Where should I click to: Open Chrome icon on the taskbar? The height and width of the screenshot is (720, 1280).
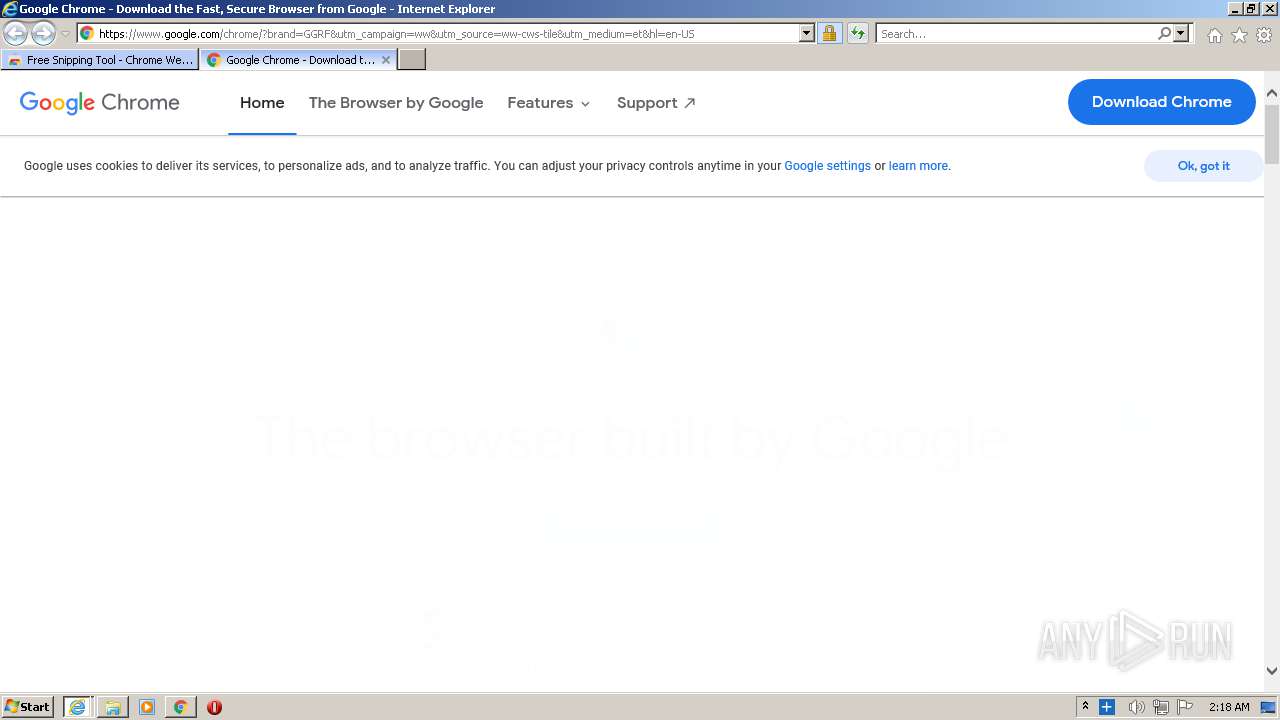(180, 707)
